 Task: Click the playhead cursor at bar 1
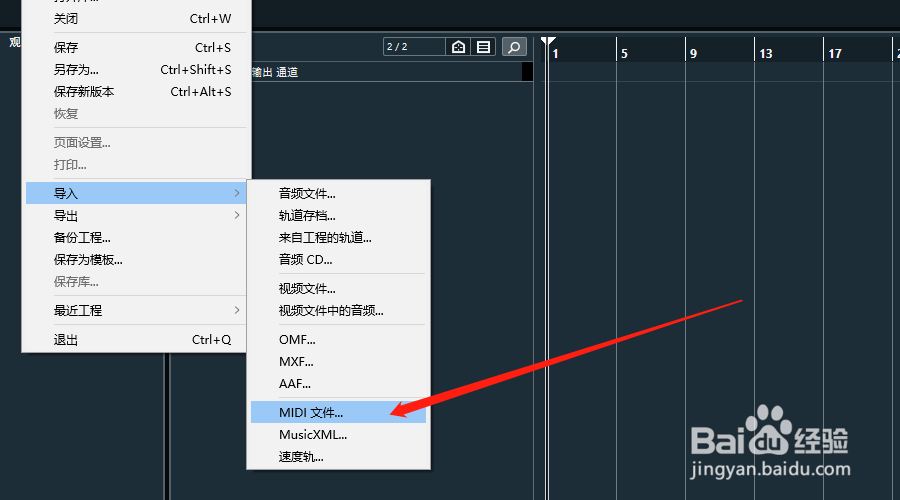(x=548, y=42)
